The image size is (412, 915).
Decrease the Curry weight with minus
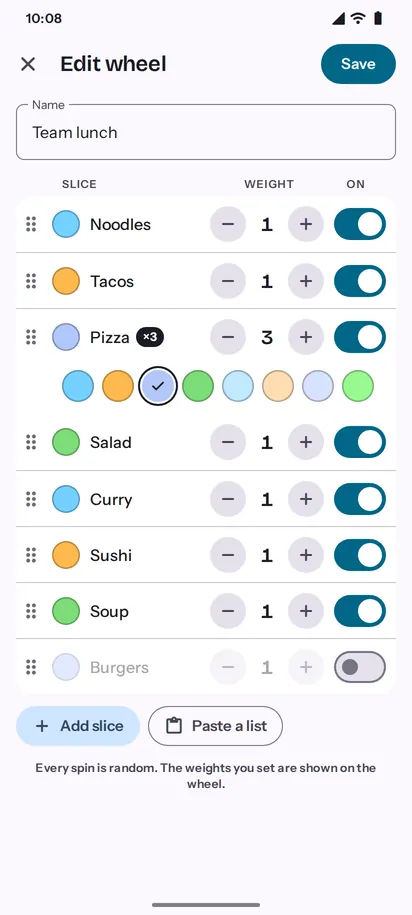click(x=228, y=500)
